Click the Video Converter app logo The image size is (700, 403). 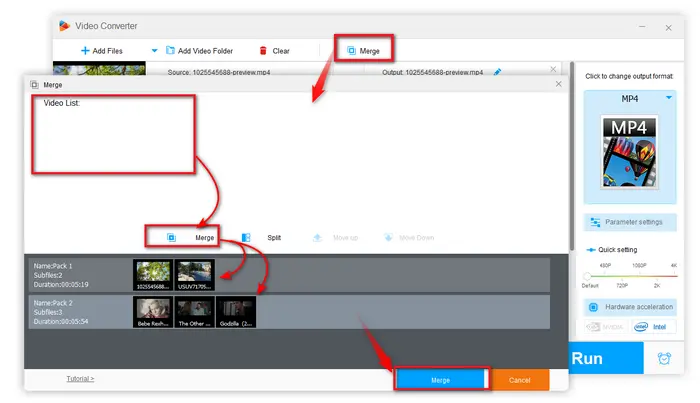tap(64, 26)
